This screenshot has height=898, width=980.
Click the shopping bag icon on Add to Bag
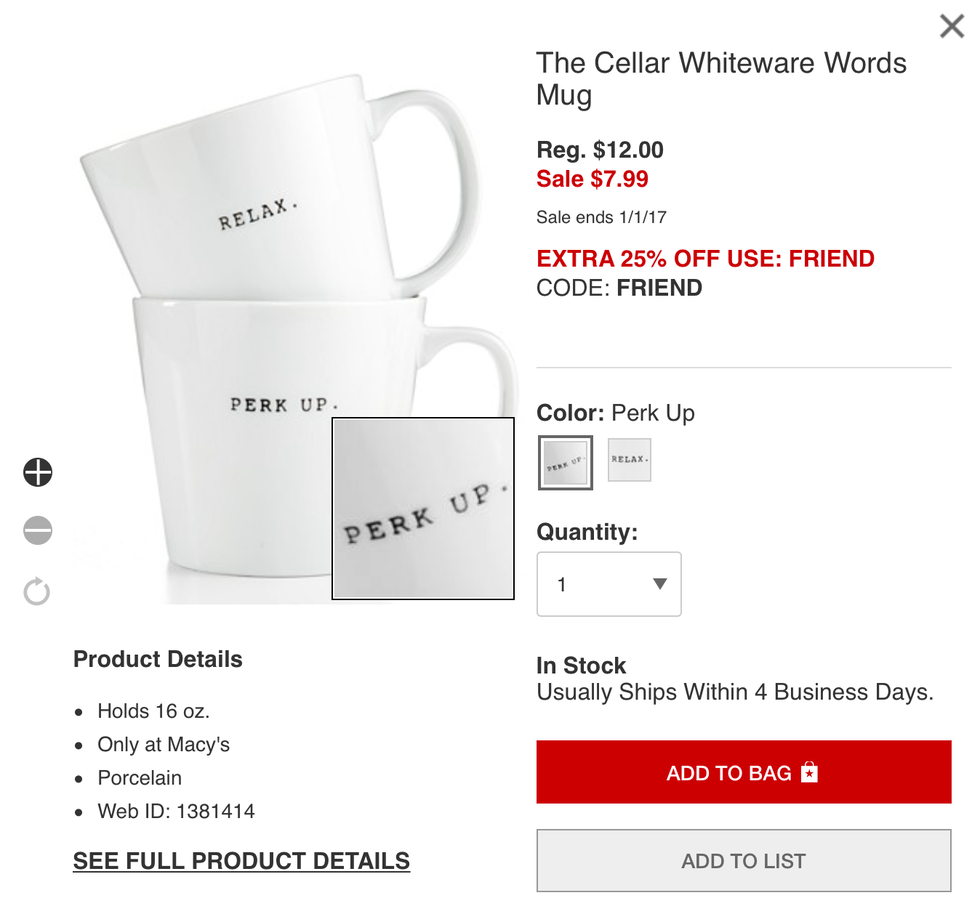810,772
